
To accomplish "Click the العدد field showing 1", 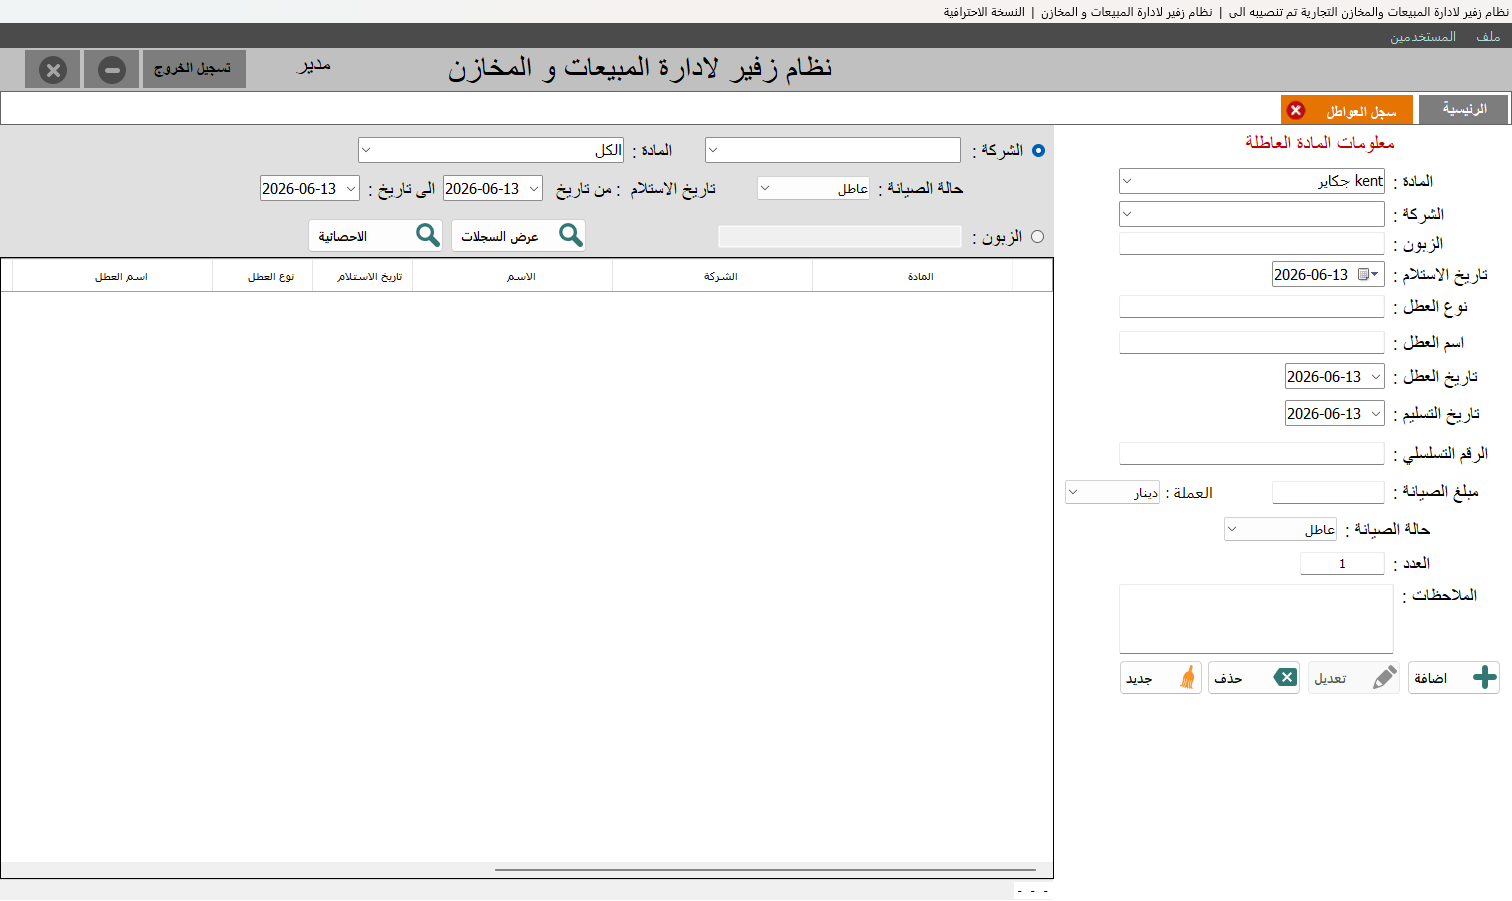I will coord(1342,563).
